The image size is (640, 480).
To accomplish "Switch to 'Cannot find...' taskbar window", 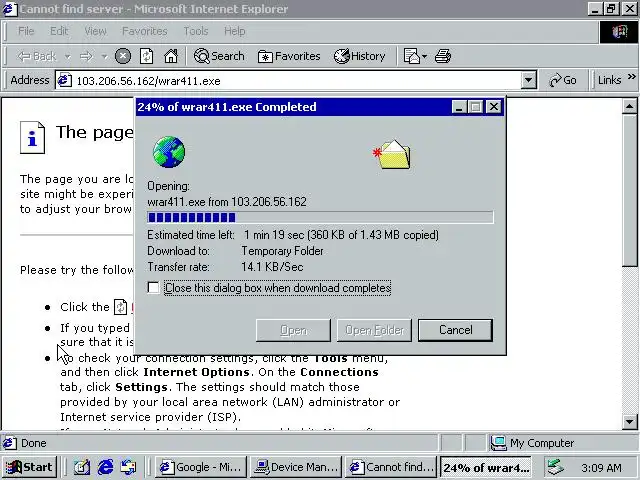I will [x=391, y=467].
